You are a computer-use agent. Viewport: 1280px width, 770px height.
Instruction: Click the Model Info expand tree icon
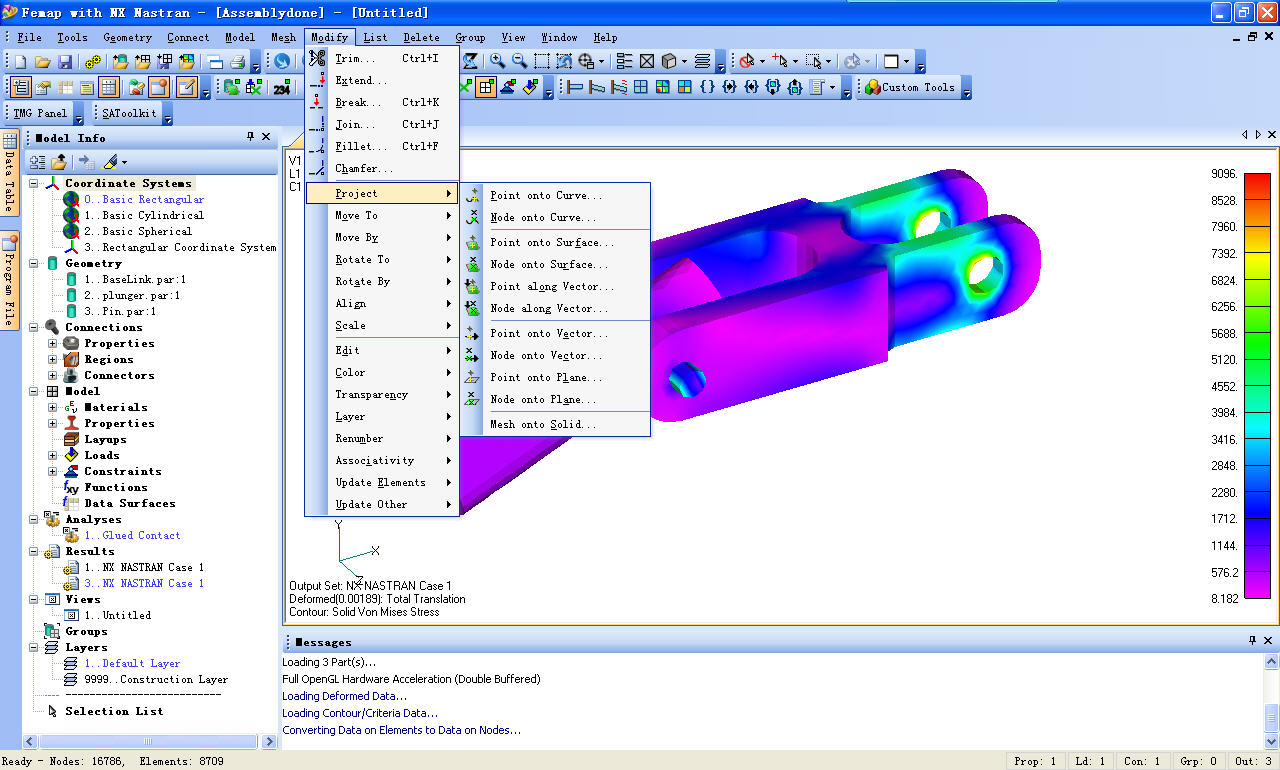tap(37, 161)
